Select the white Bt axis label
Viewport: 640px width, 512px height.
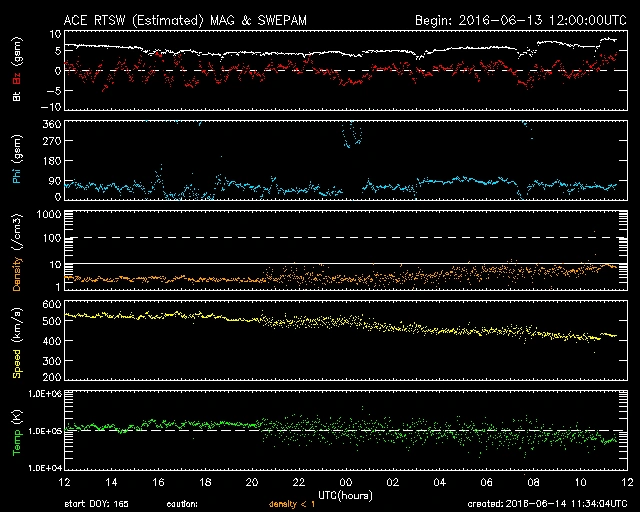tap(16, 95)
